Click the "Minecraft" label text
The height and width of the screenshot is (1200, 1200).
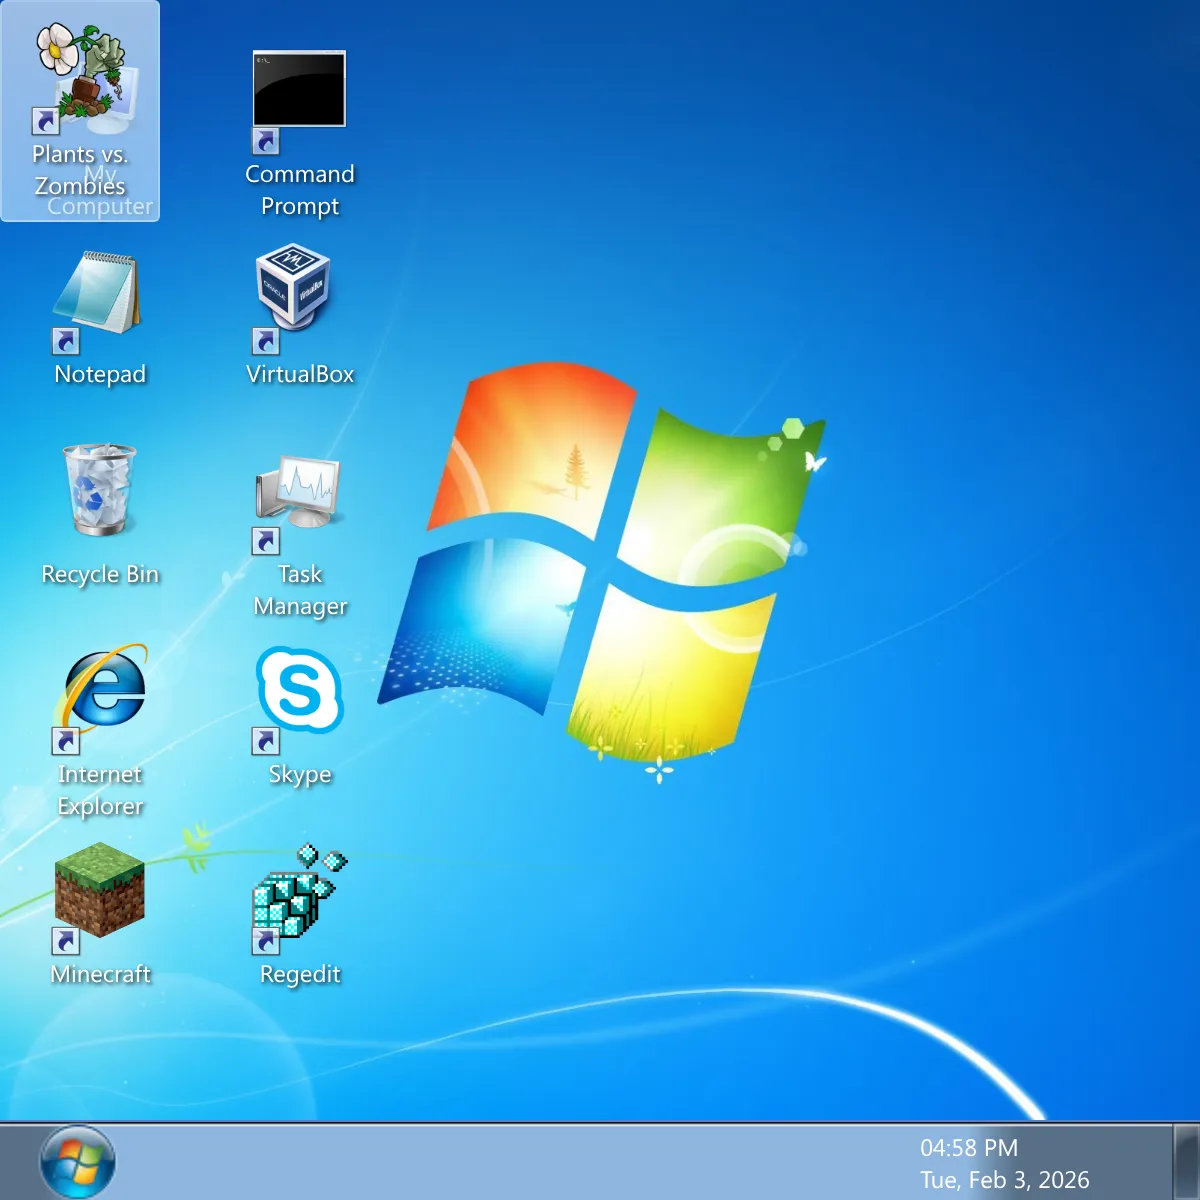coord(100,974)
